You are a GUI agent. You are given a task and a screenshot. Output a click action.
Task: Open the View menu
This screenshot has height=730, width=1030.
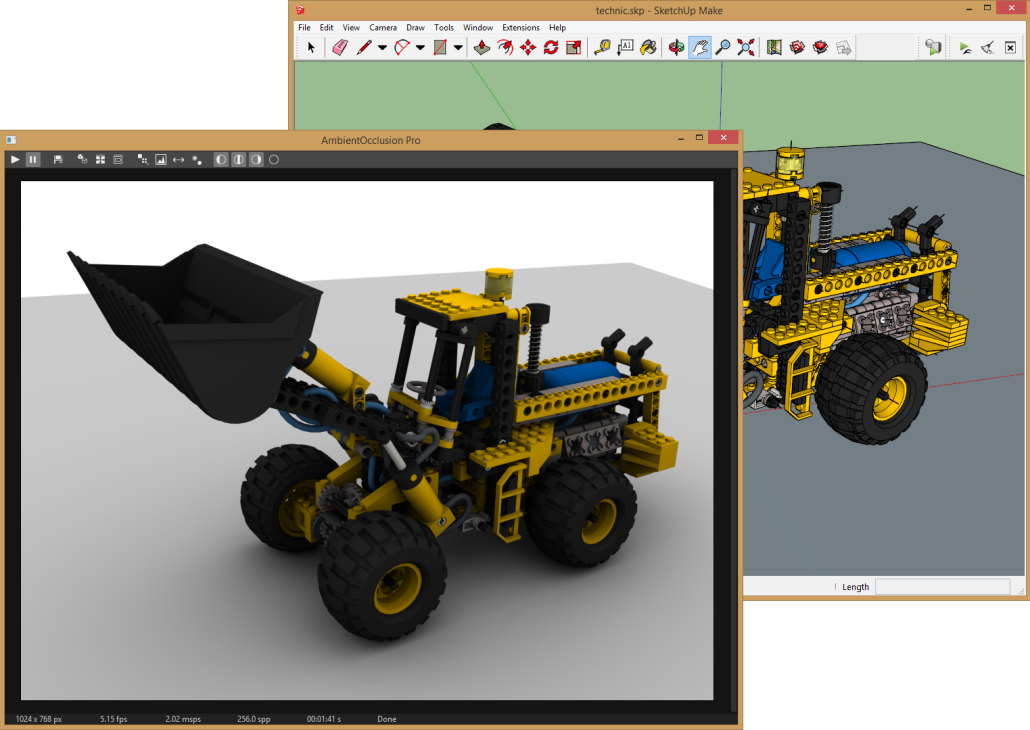point(351,28)
